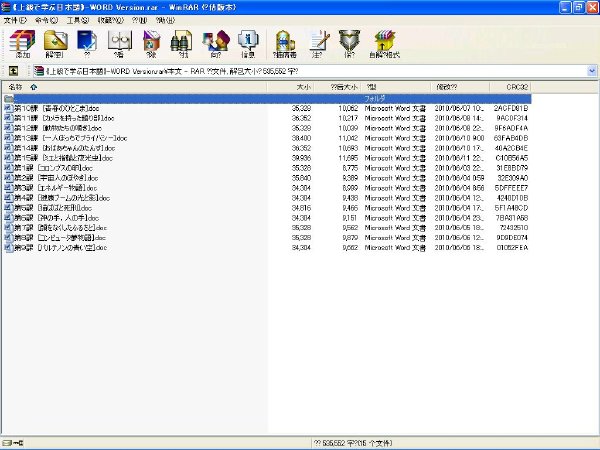Select file 第1課 [コロンブスの卵].doc
Viewport: 600px width, 450px height.
pos(267,168)
